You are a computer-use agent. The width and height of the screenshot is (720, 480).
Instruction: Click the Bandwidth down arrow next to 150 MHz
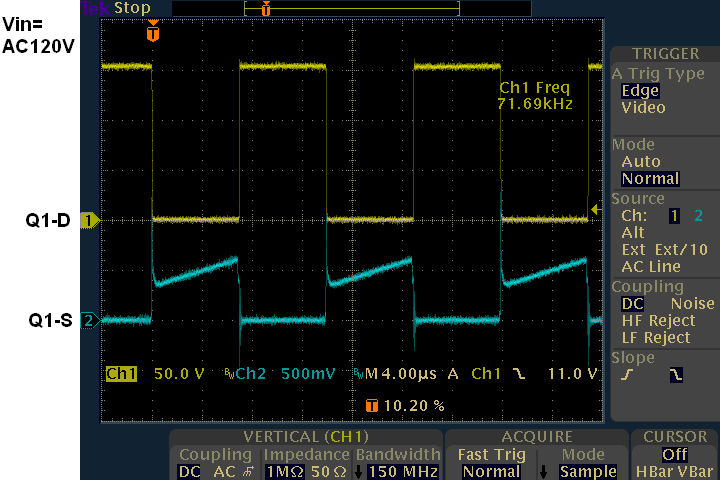coord(359,471)
